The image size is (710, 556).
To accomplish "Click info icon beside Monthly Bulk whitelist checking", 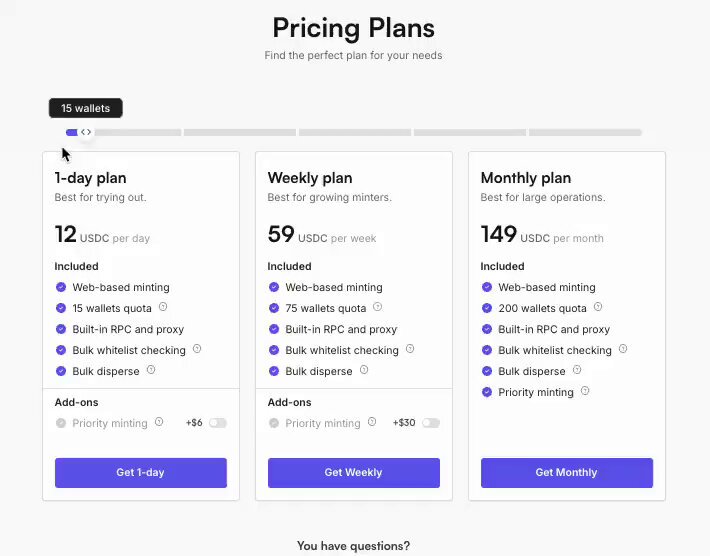I will pyautogui.click(x=623, y=349).
